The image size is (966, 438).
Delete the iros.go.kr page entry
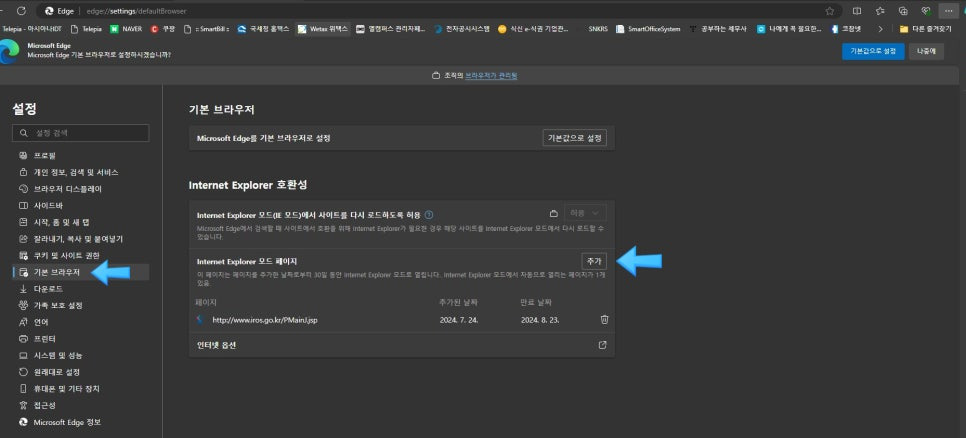tap(604, 320)
